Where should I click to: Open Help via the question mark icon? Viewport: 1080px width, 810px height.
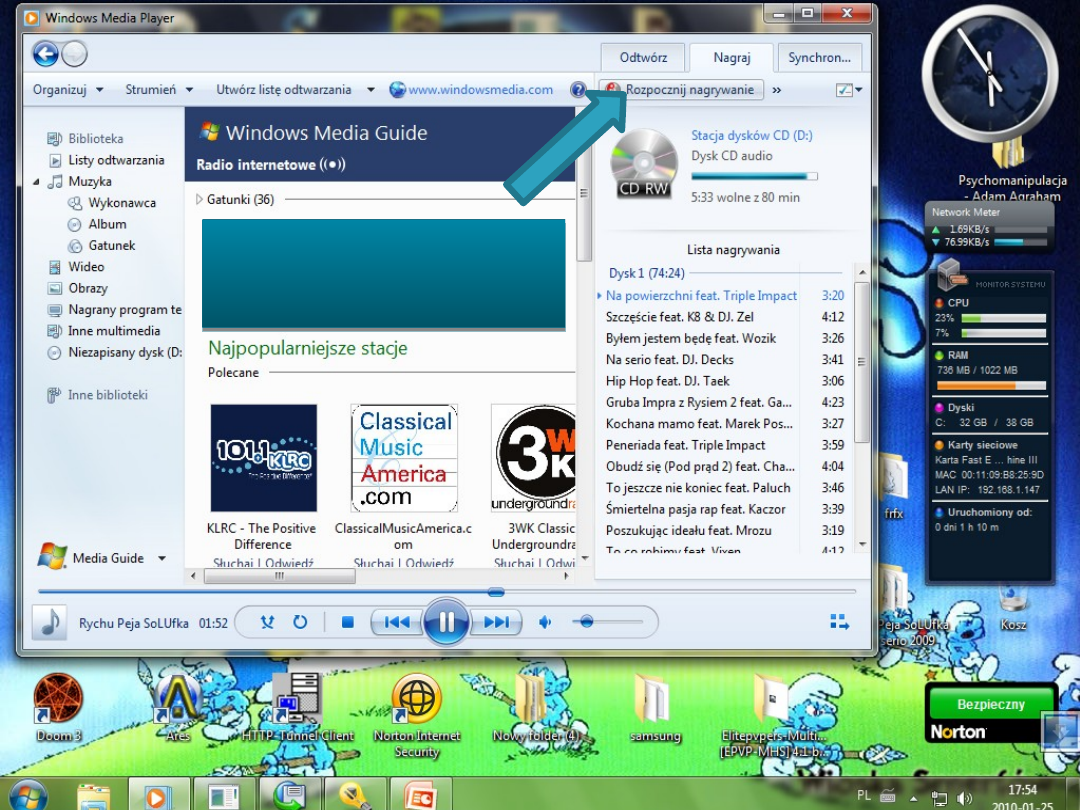[578, 89]
